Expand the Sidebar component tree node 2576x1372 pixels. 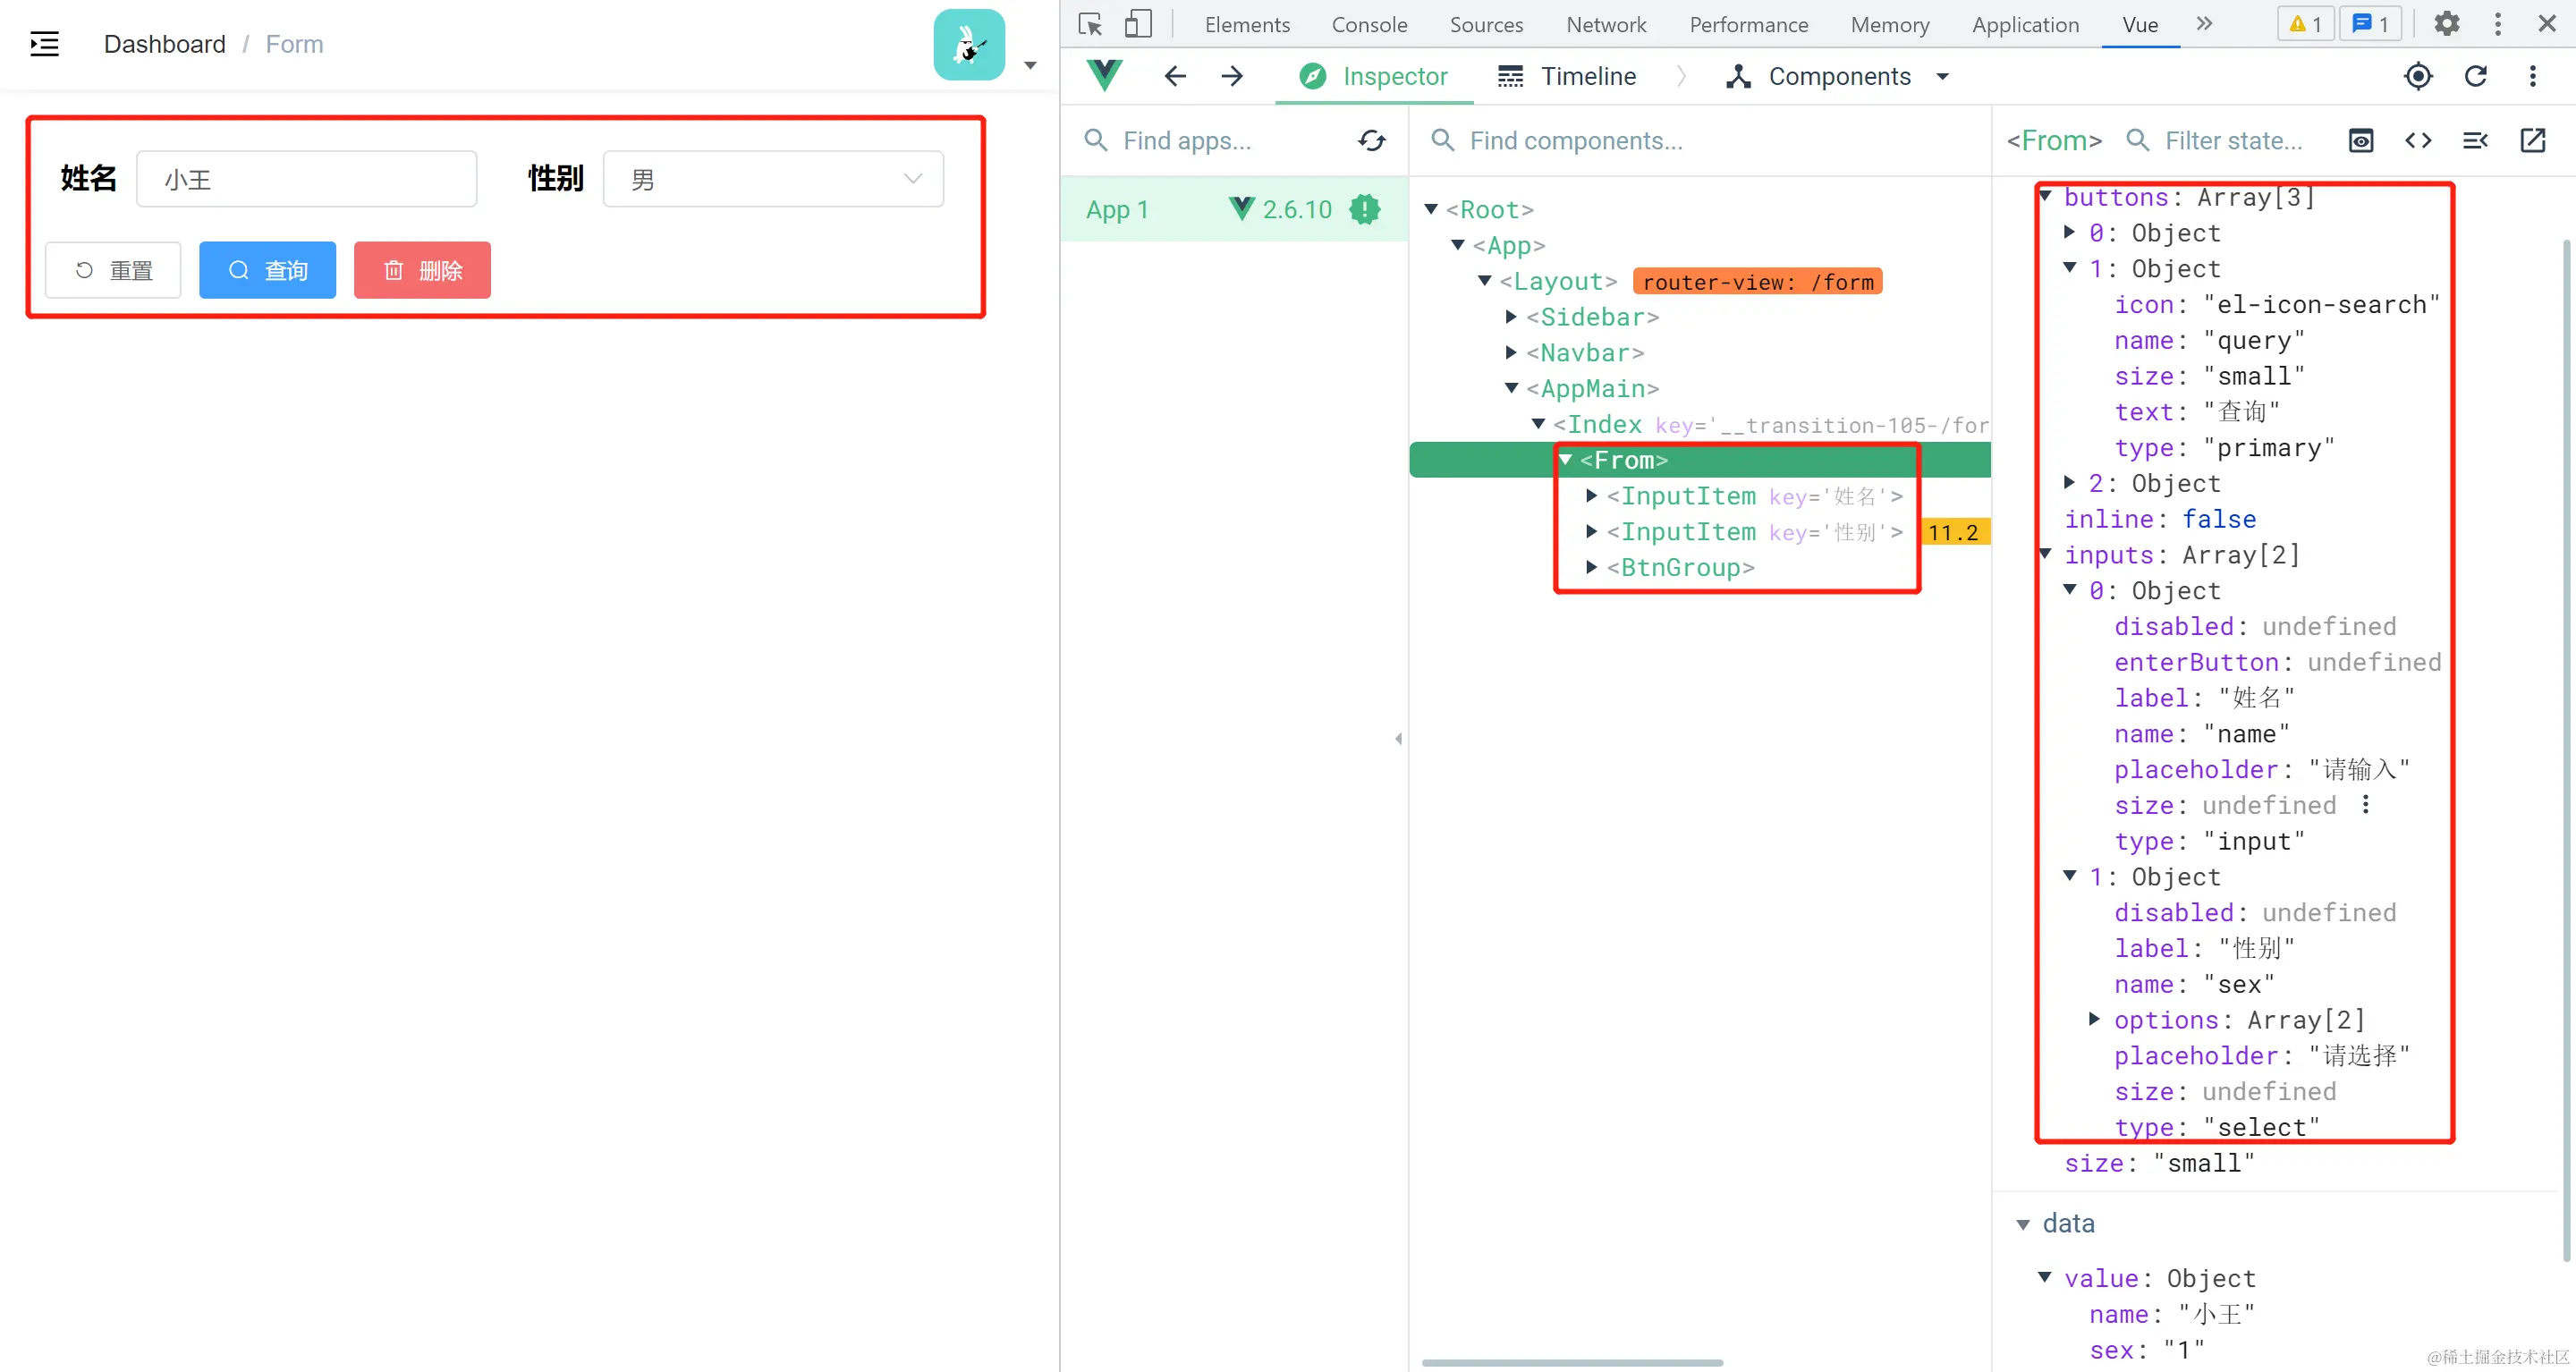[x=1511, y=317]
